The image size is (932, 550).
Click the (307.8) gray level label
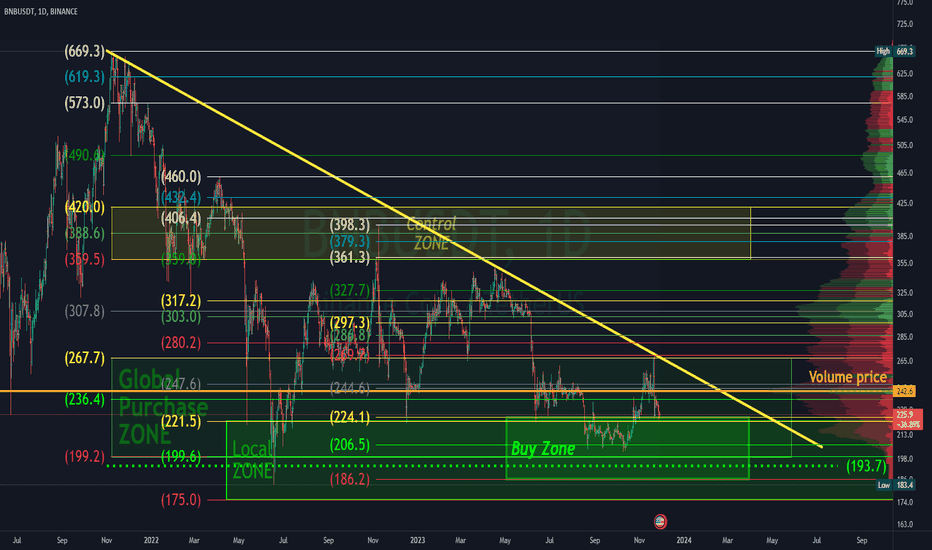click(84, 311)
